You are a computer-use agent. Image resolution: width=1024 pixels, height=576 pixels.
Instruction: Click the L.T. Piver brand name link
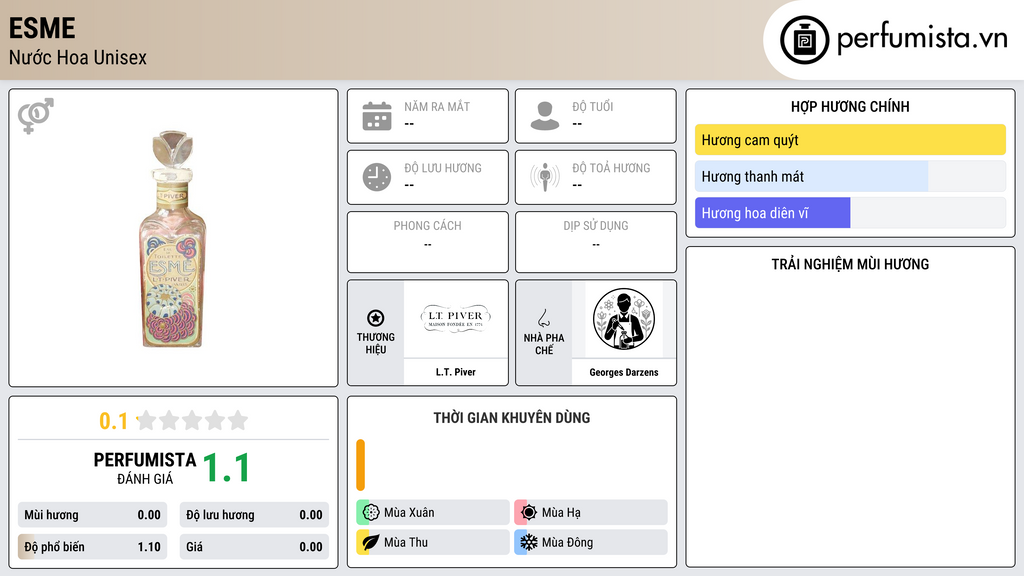pos(456,372)
